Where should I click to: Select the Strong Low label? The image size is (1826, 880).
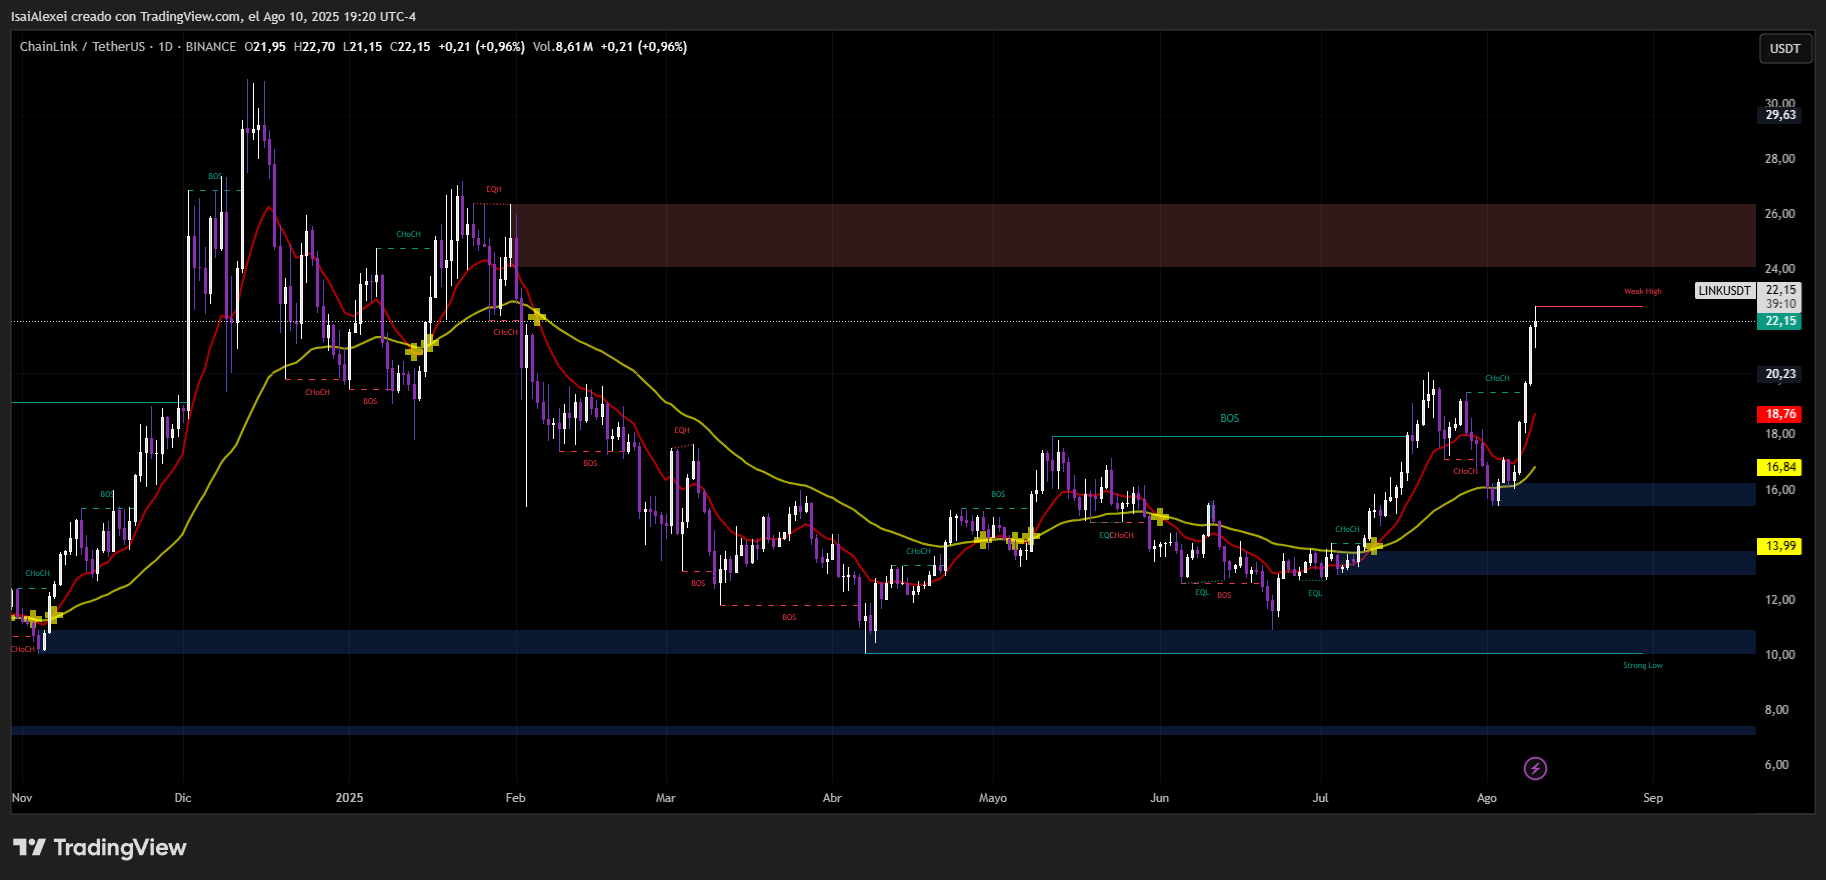point(1642,666)
